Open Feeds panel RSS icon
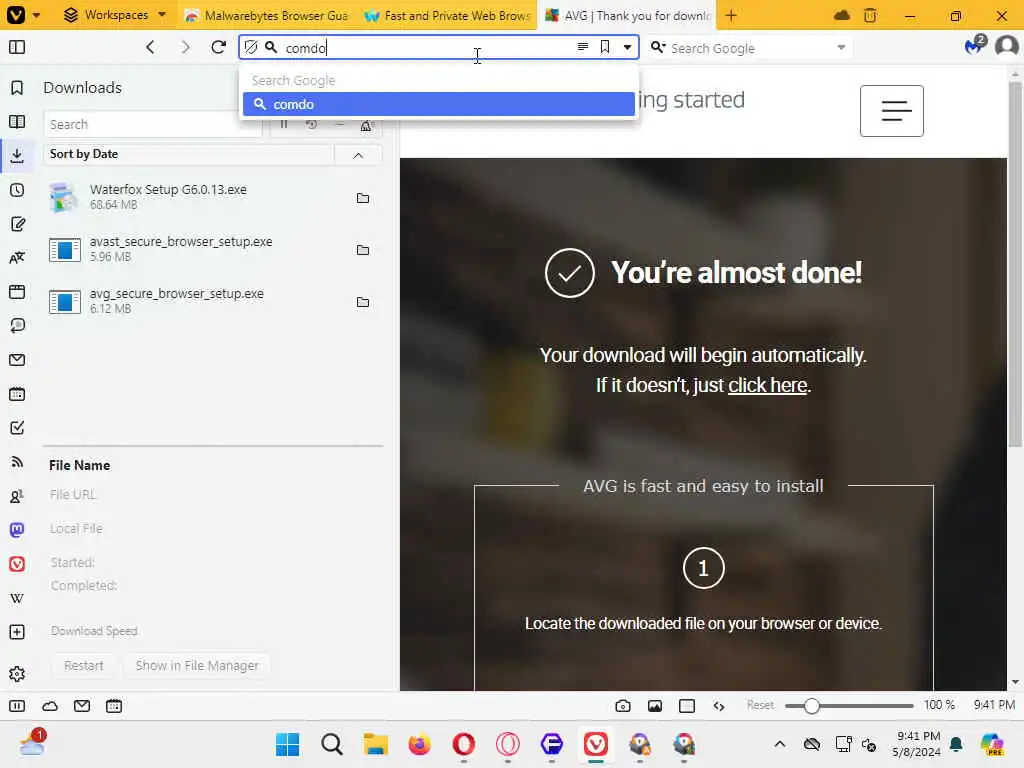1024x768 pixels. coord(17,462)
